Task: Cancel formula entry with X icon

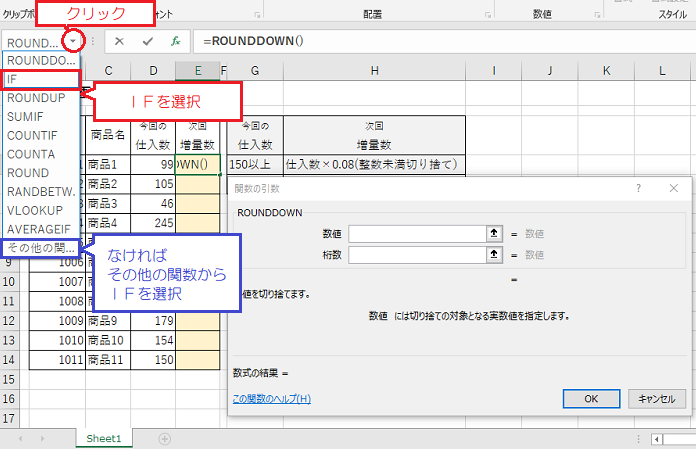Action: (x=119, y=41)
